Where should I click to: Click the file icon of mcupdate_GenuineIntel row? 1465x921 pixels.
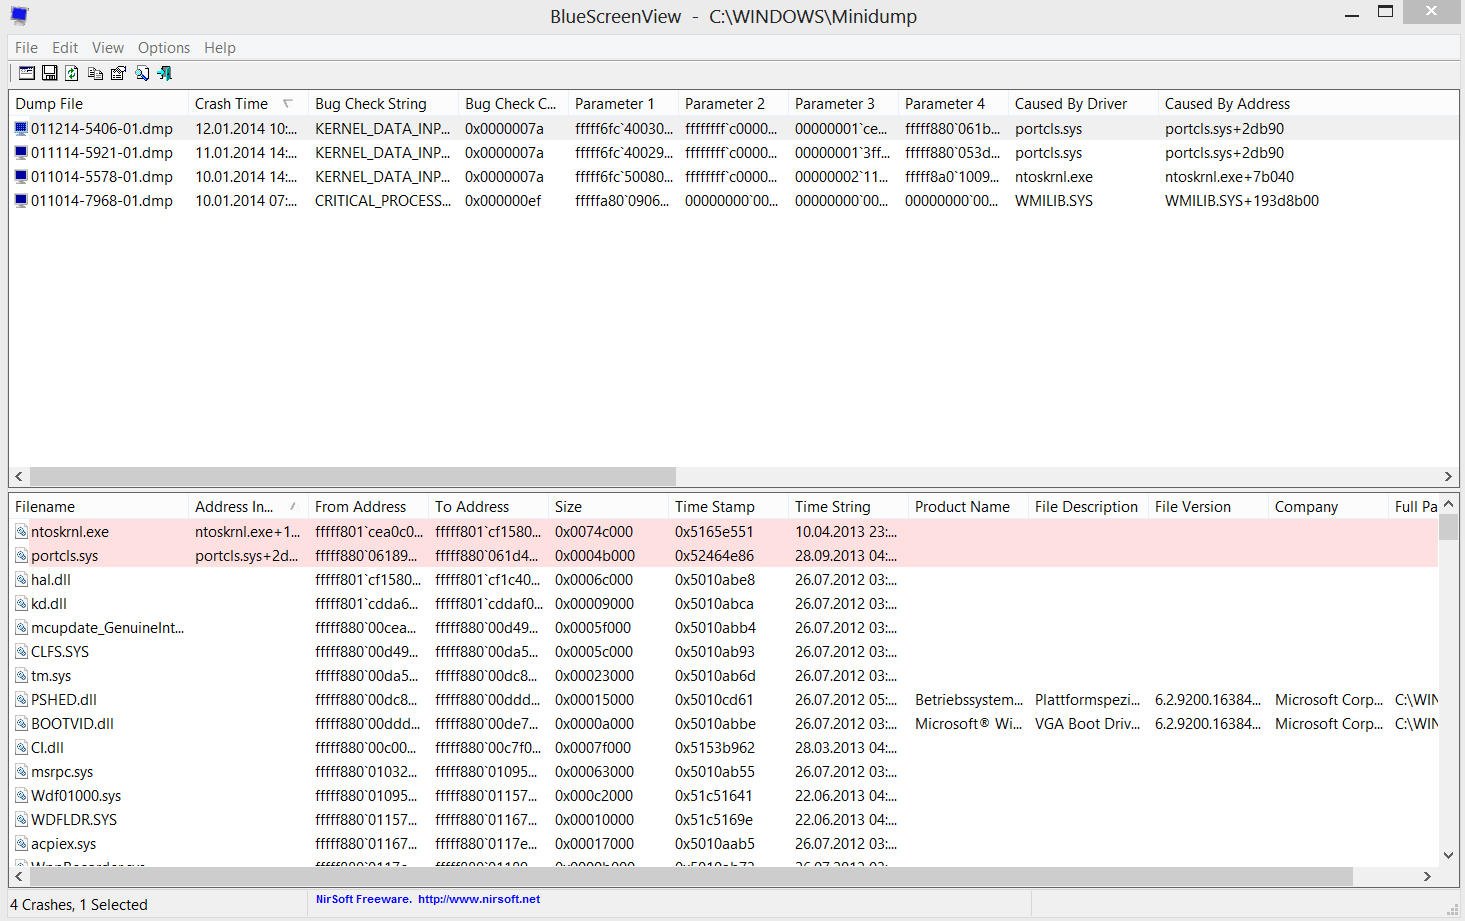[21, 627]
